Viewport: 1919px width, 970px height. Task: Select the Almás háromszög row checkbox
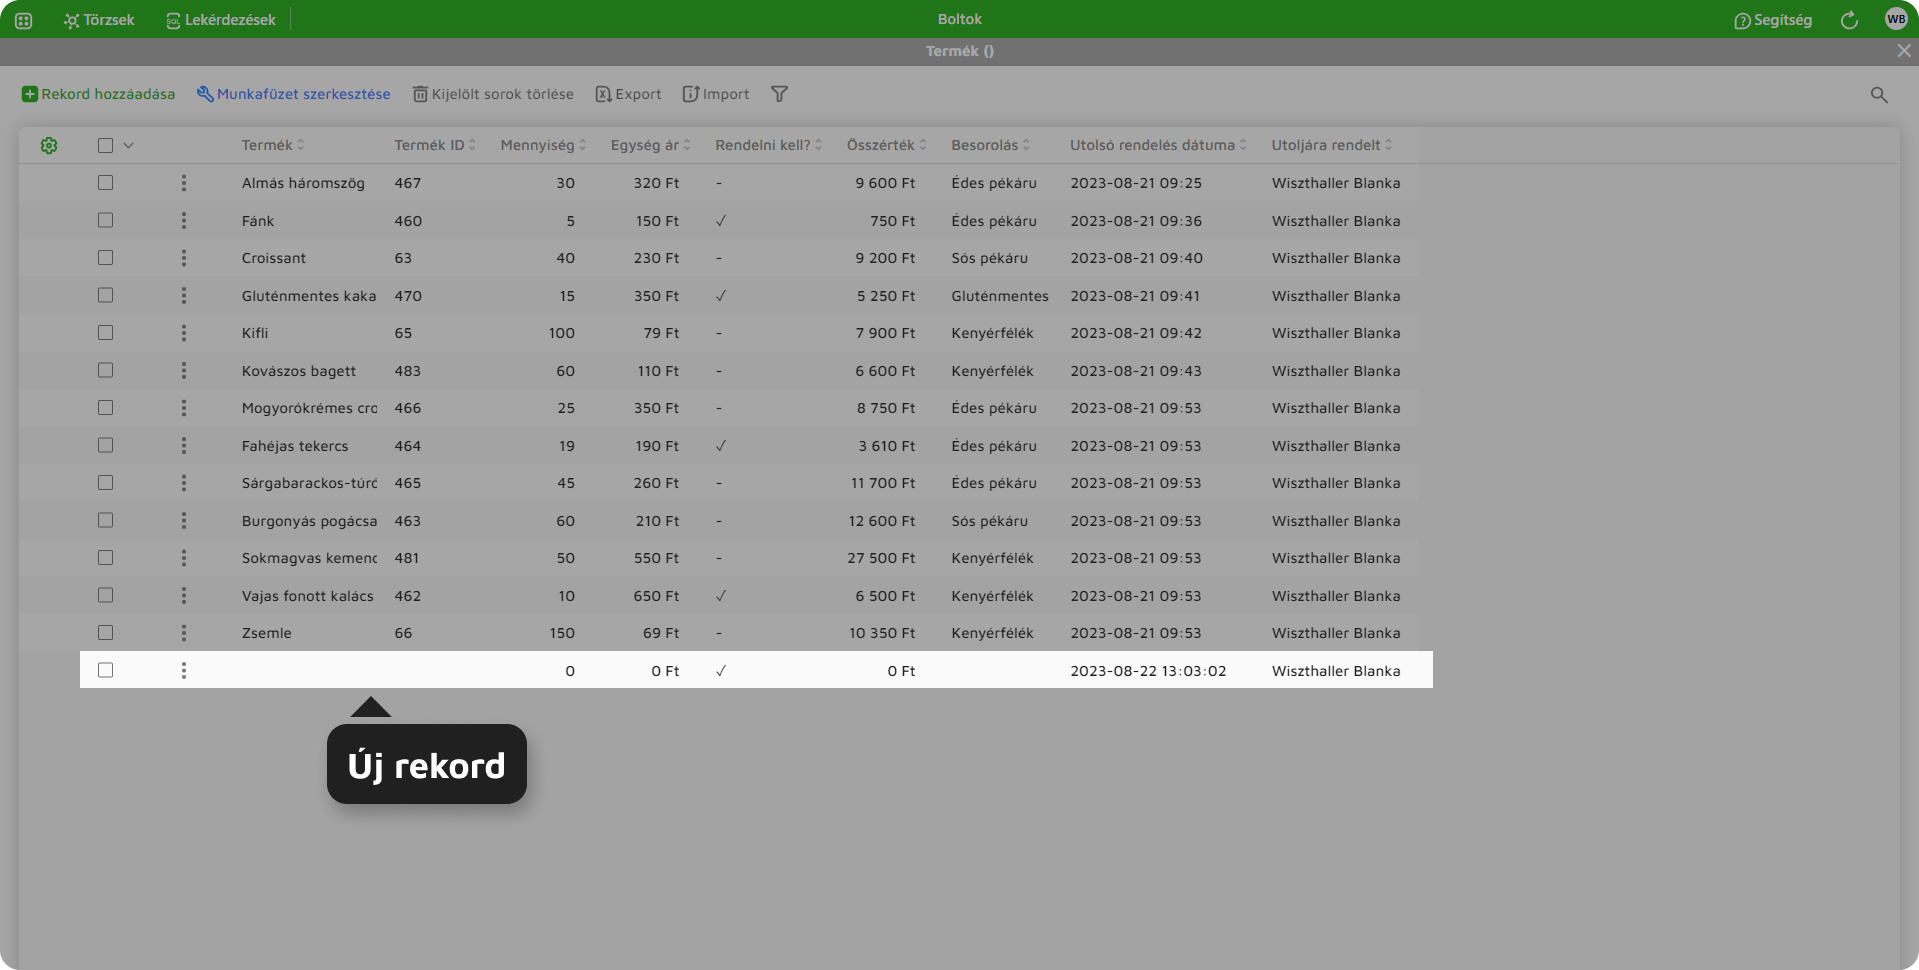pos(105,183)
